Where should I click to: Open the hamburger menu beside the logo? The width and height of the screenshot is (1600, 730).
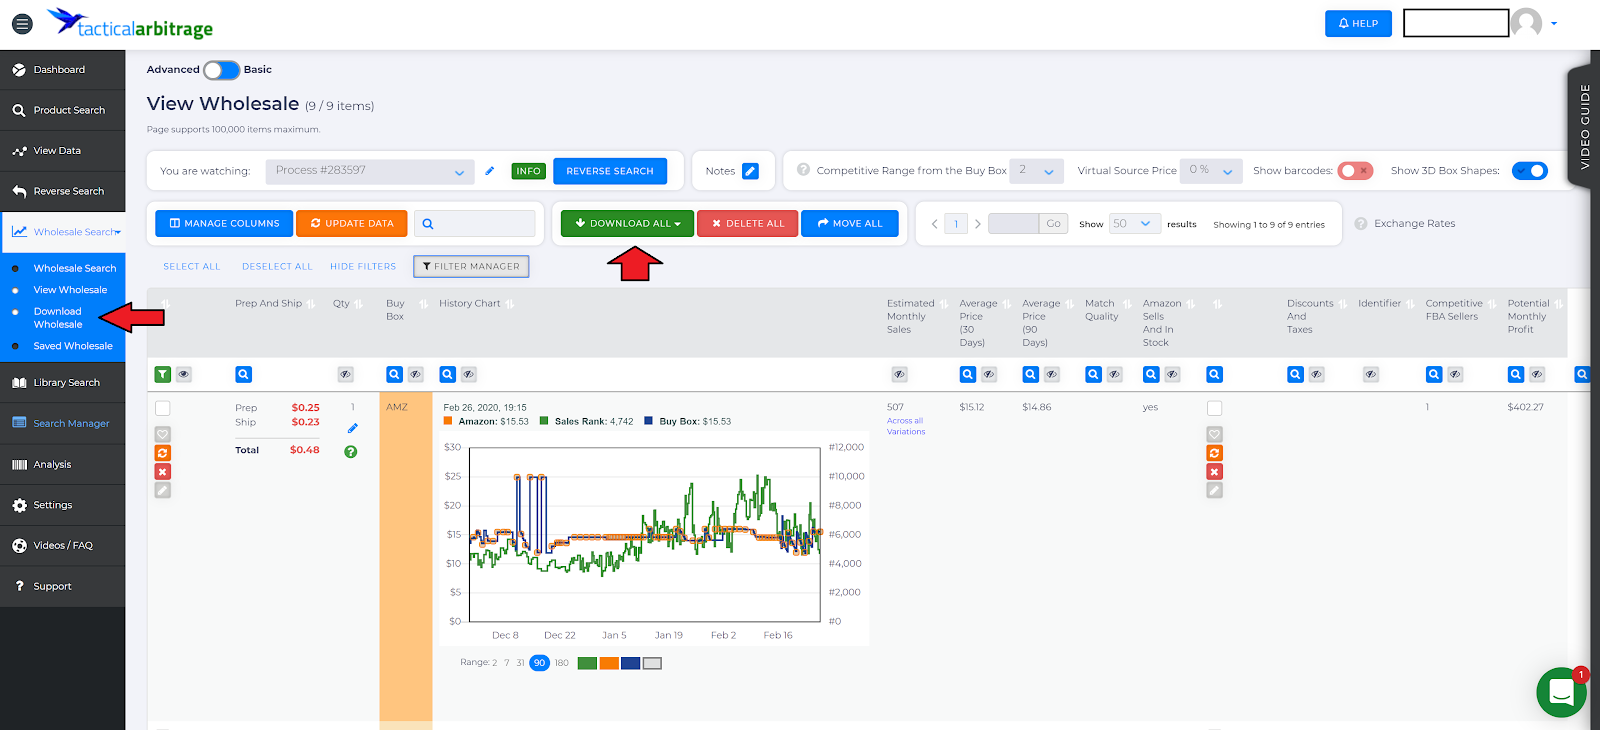pyautogui.click(x=22, y=23)
